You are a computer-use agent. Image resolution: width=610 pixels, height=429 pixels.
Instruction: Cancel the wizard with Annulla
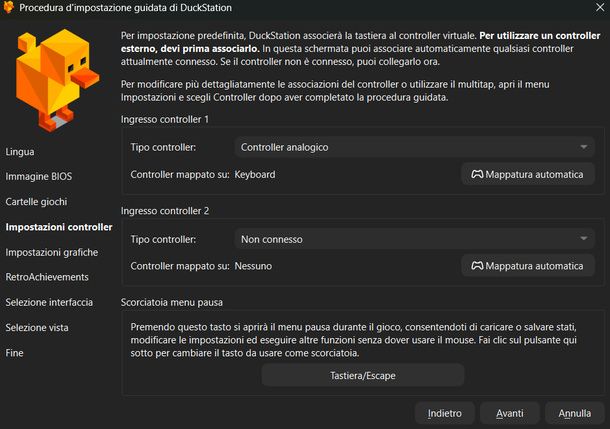coord(575,413)
